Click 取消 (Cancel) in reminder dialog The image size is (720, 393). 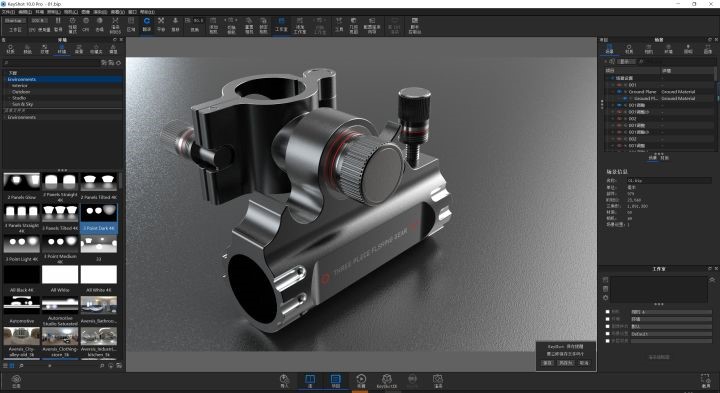(583, 363)
